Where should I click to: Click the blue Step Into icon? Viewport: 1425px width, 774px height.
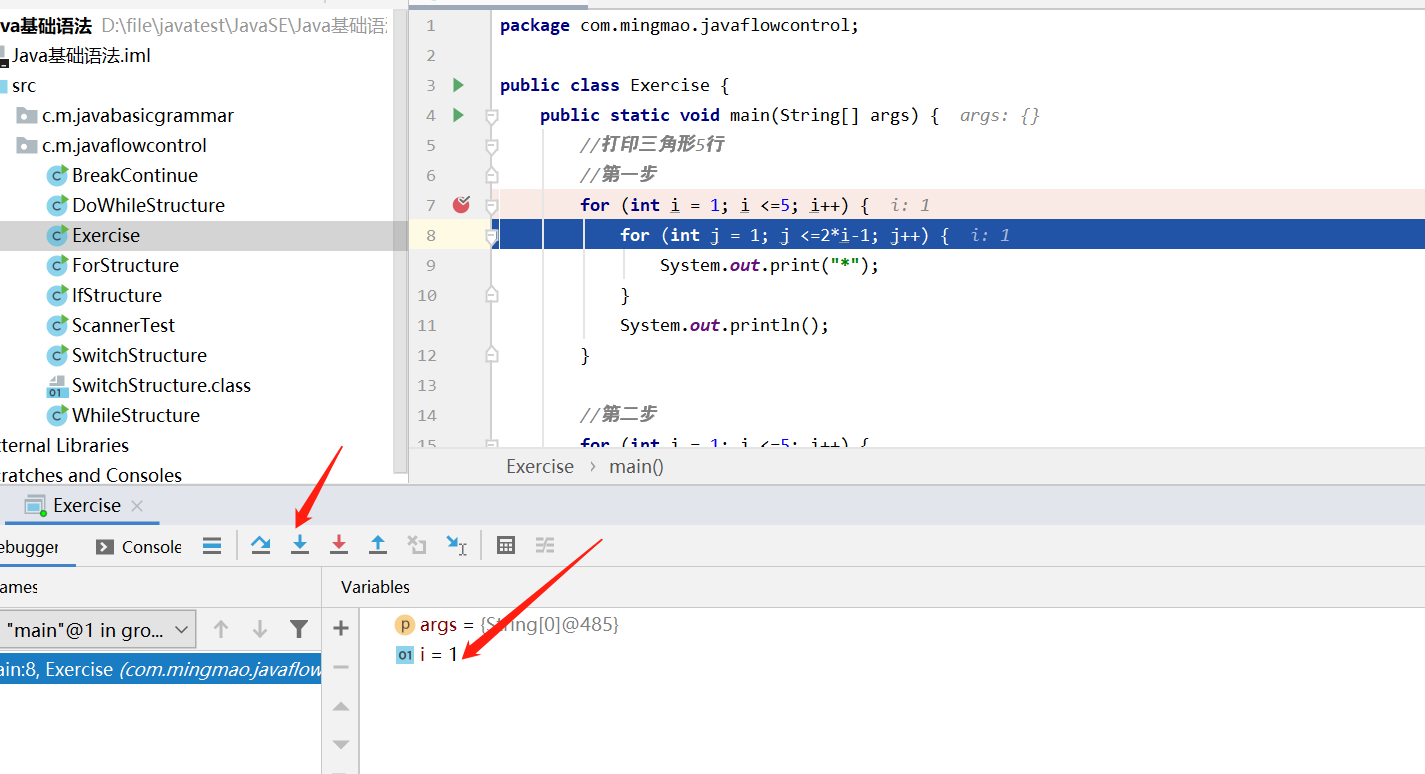point(300,545)
